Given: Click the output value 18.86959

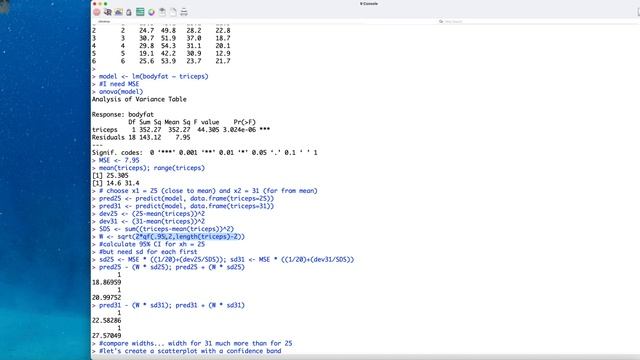Looking at the screenshot, I should coord(107,282).
